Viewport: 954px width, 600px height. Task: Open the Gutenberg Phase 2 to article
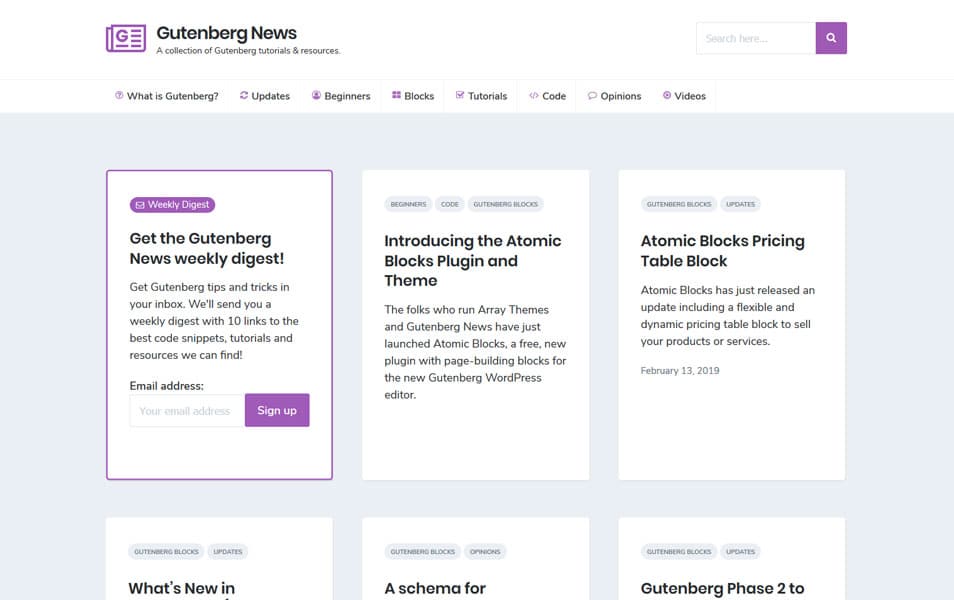coord(722,589)
